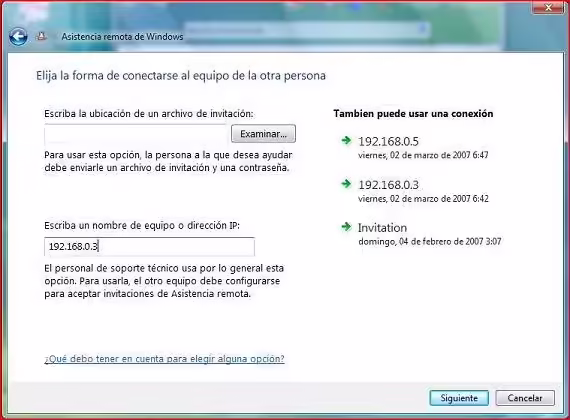Click the green arrow beside 192.168.0.5
Screen dimensions: 570x420
[346, 140]
